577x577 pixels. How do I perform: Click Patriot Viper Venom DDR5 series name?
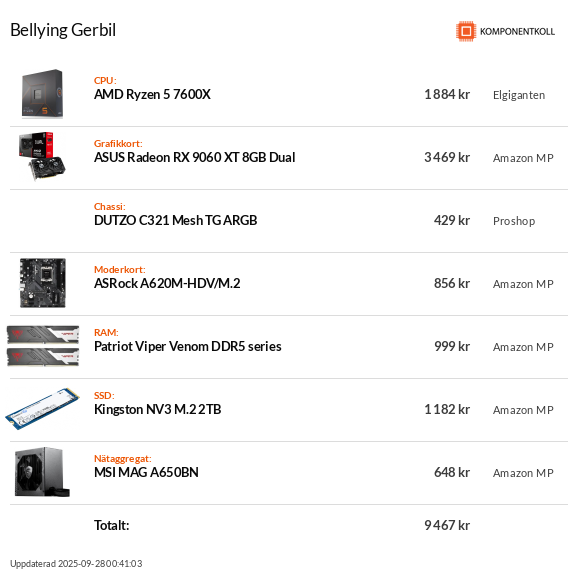188,346
